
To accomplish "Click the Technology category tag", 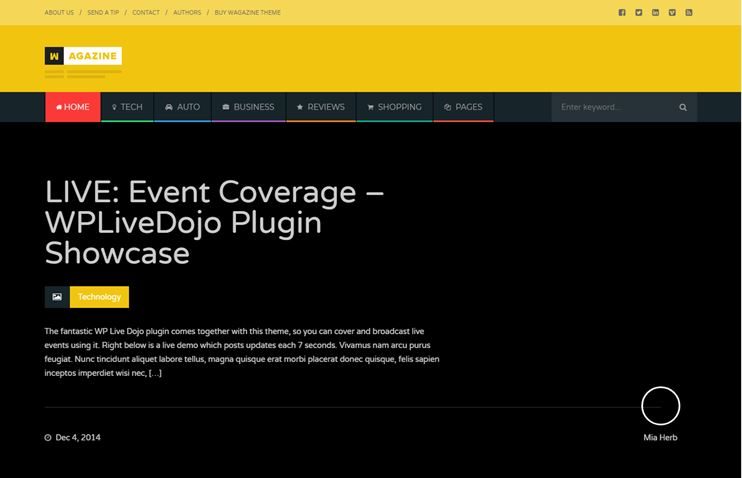I will 99,297.
